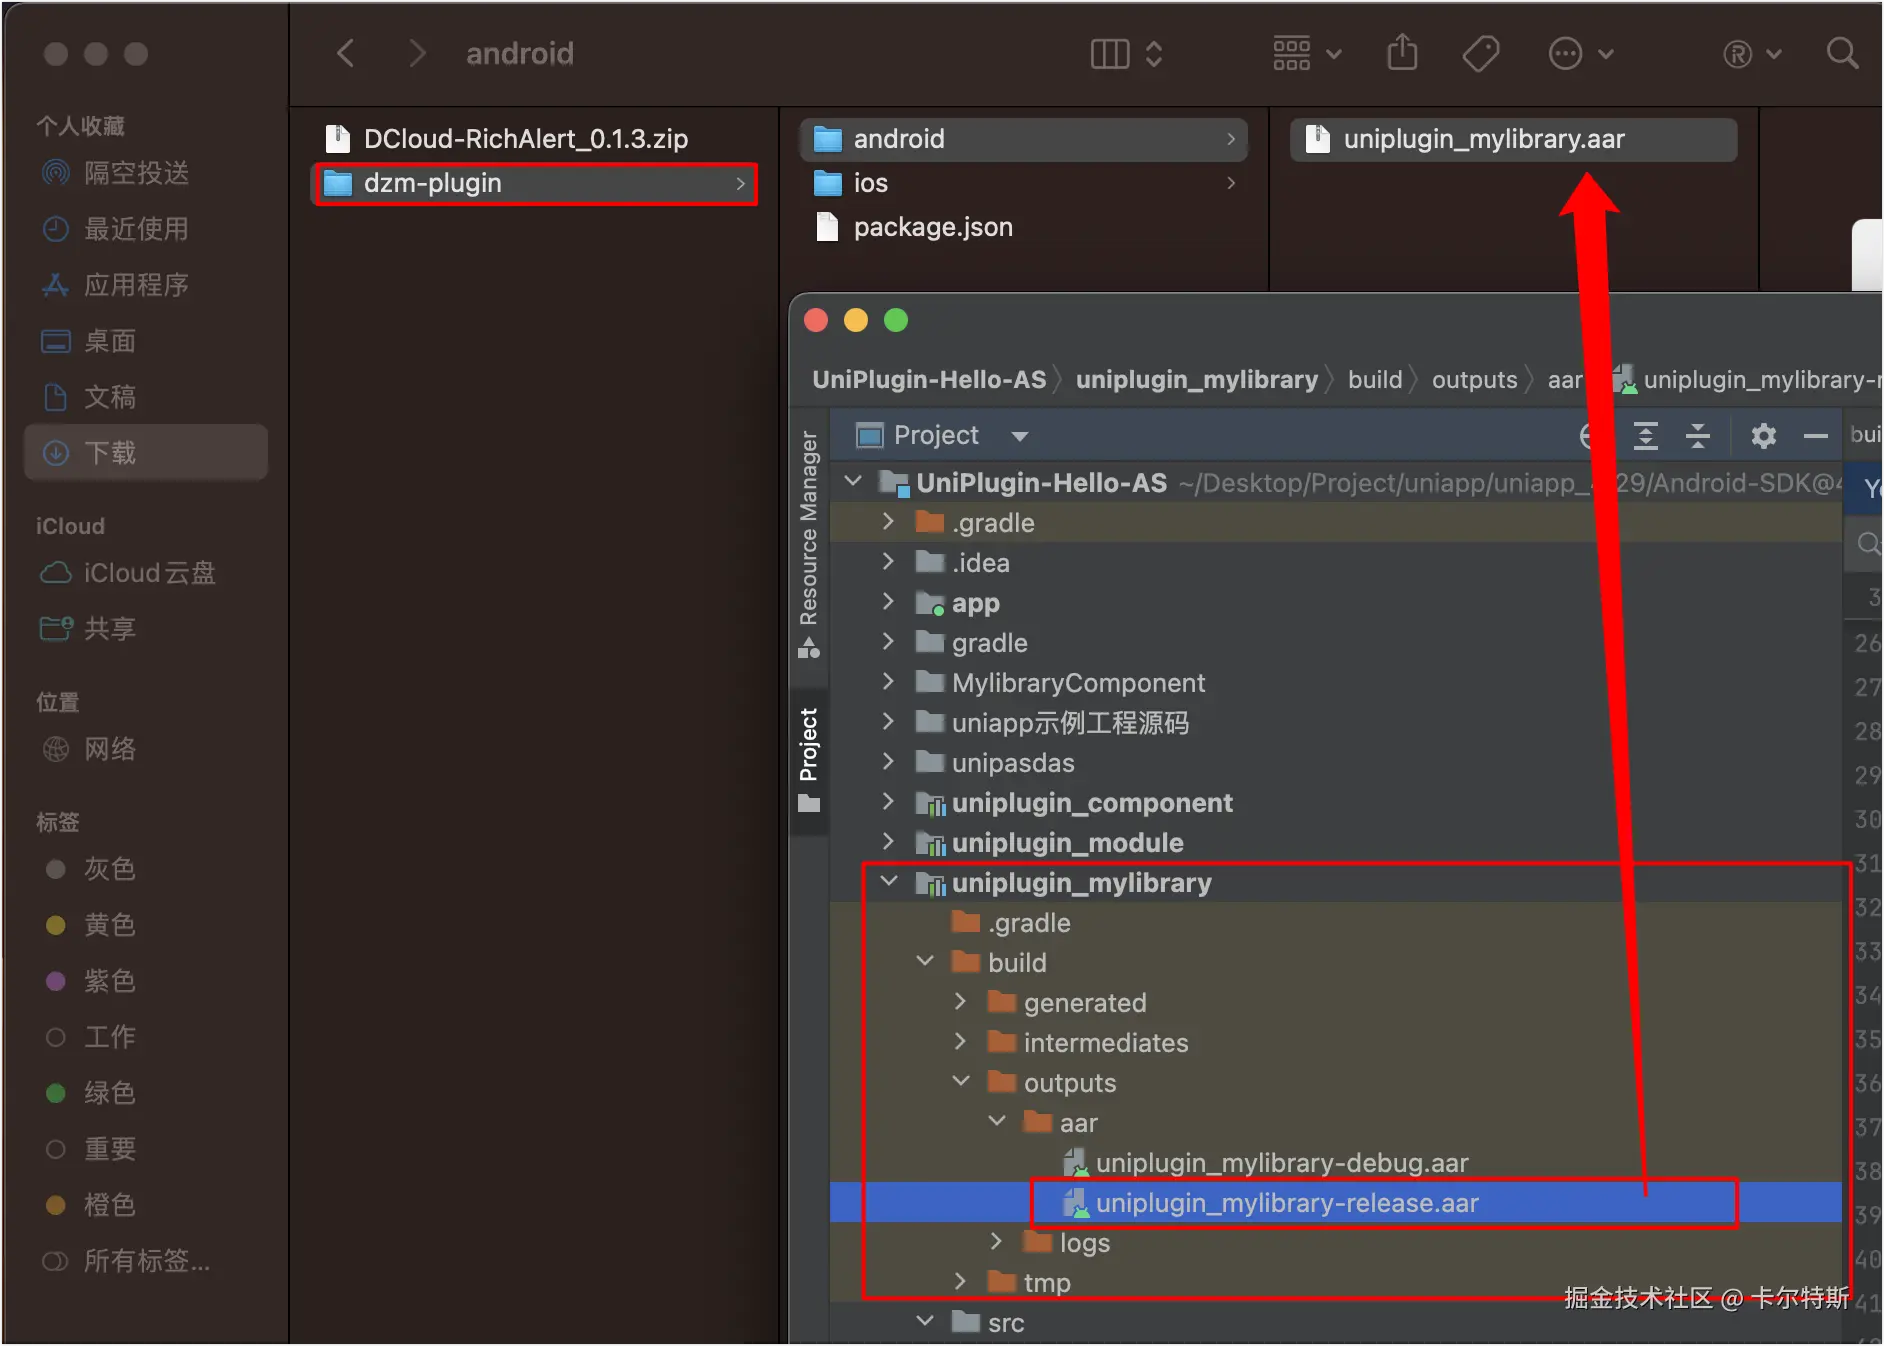Expand uniplugin_module module
Screen dimensions: 1884x1346
(888, 842)
